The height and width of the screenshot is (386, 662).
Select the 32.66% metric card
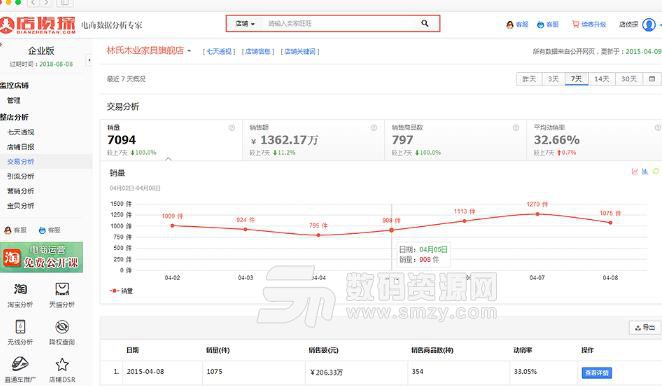click(594, 140)
